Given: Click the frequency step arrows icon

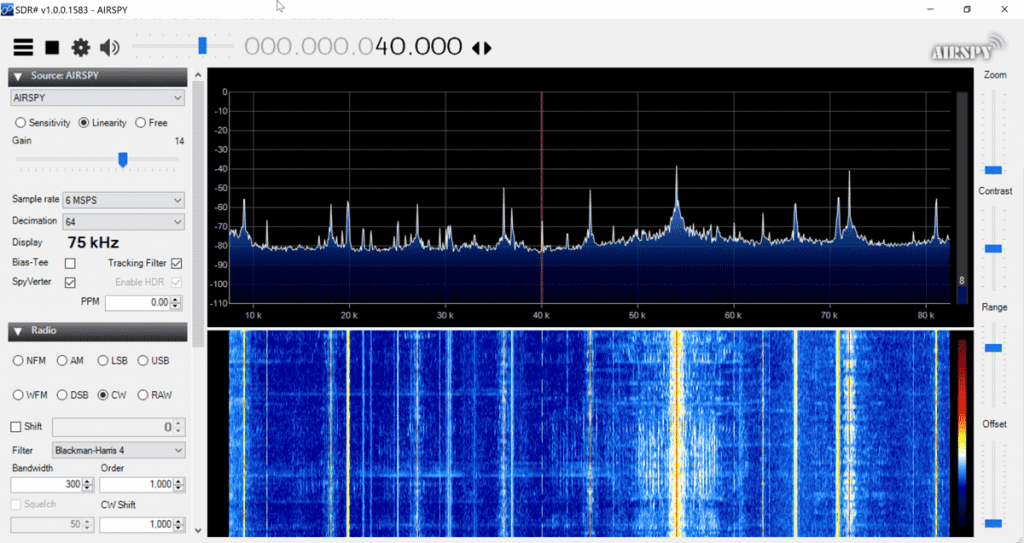Looking at the screenshot, I should [482, 48].
